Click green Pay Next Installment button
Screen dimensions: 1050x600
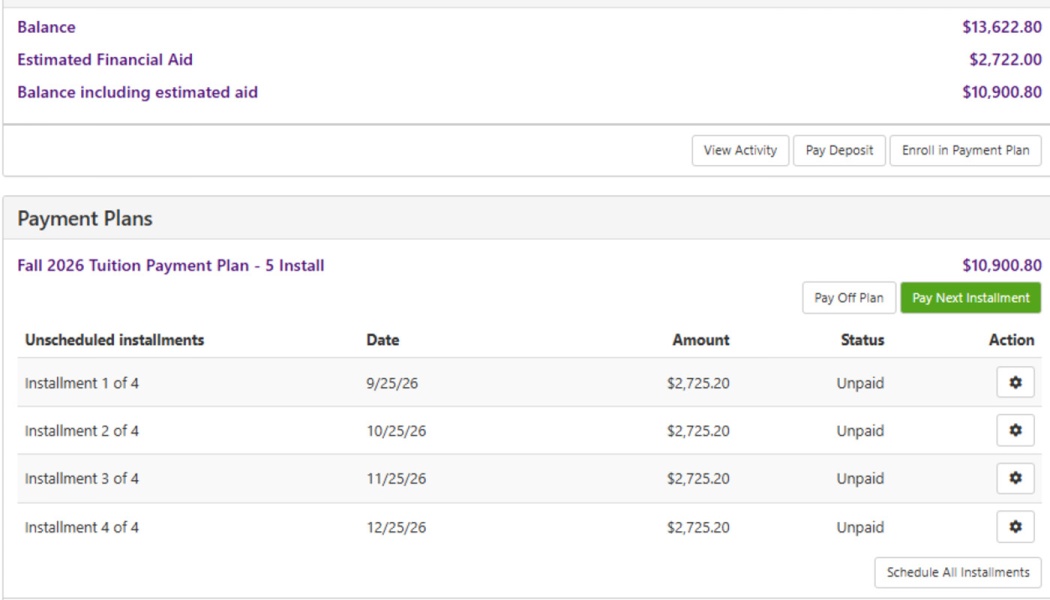[970, 298]
